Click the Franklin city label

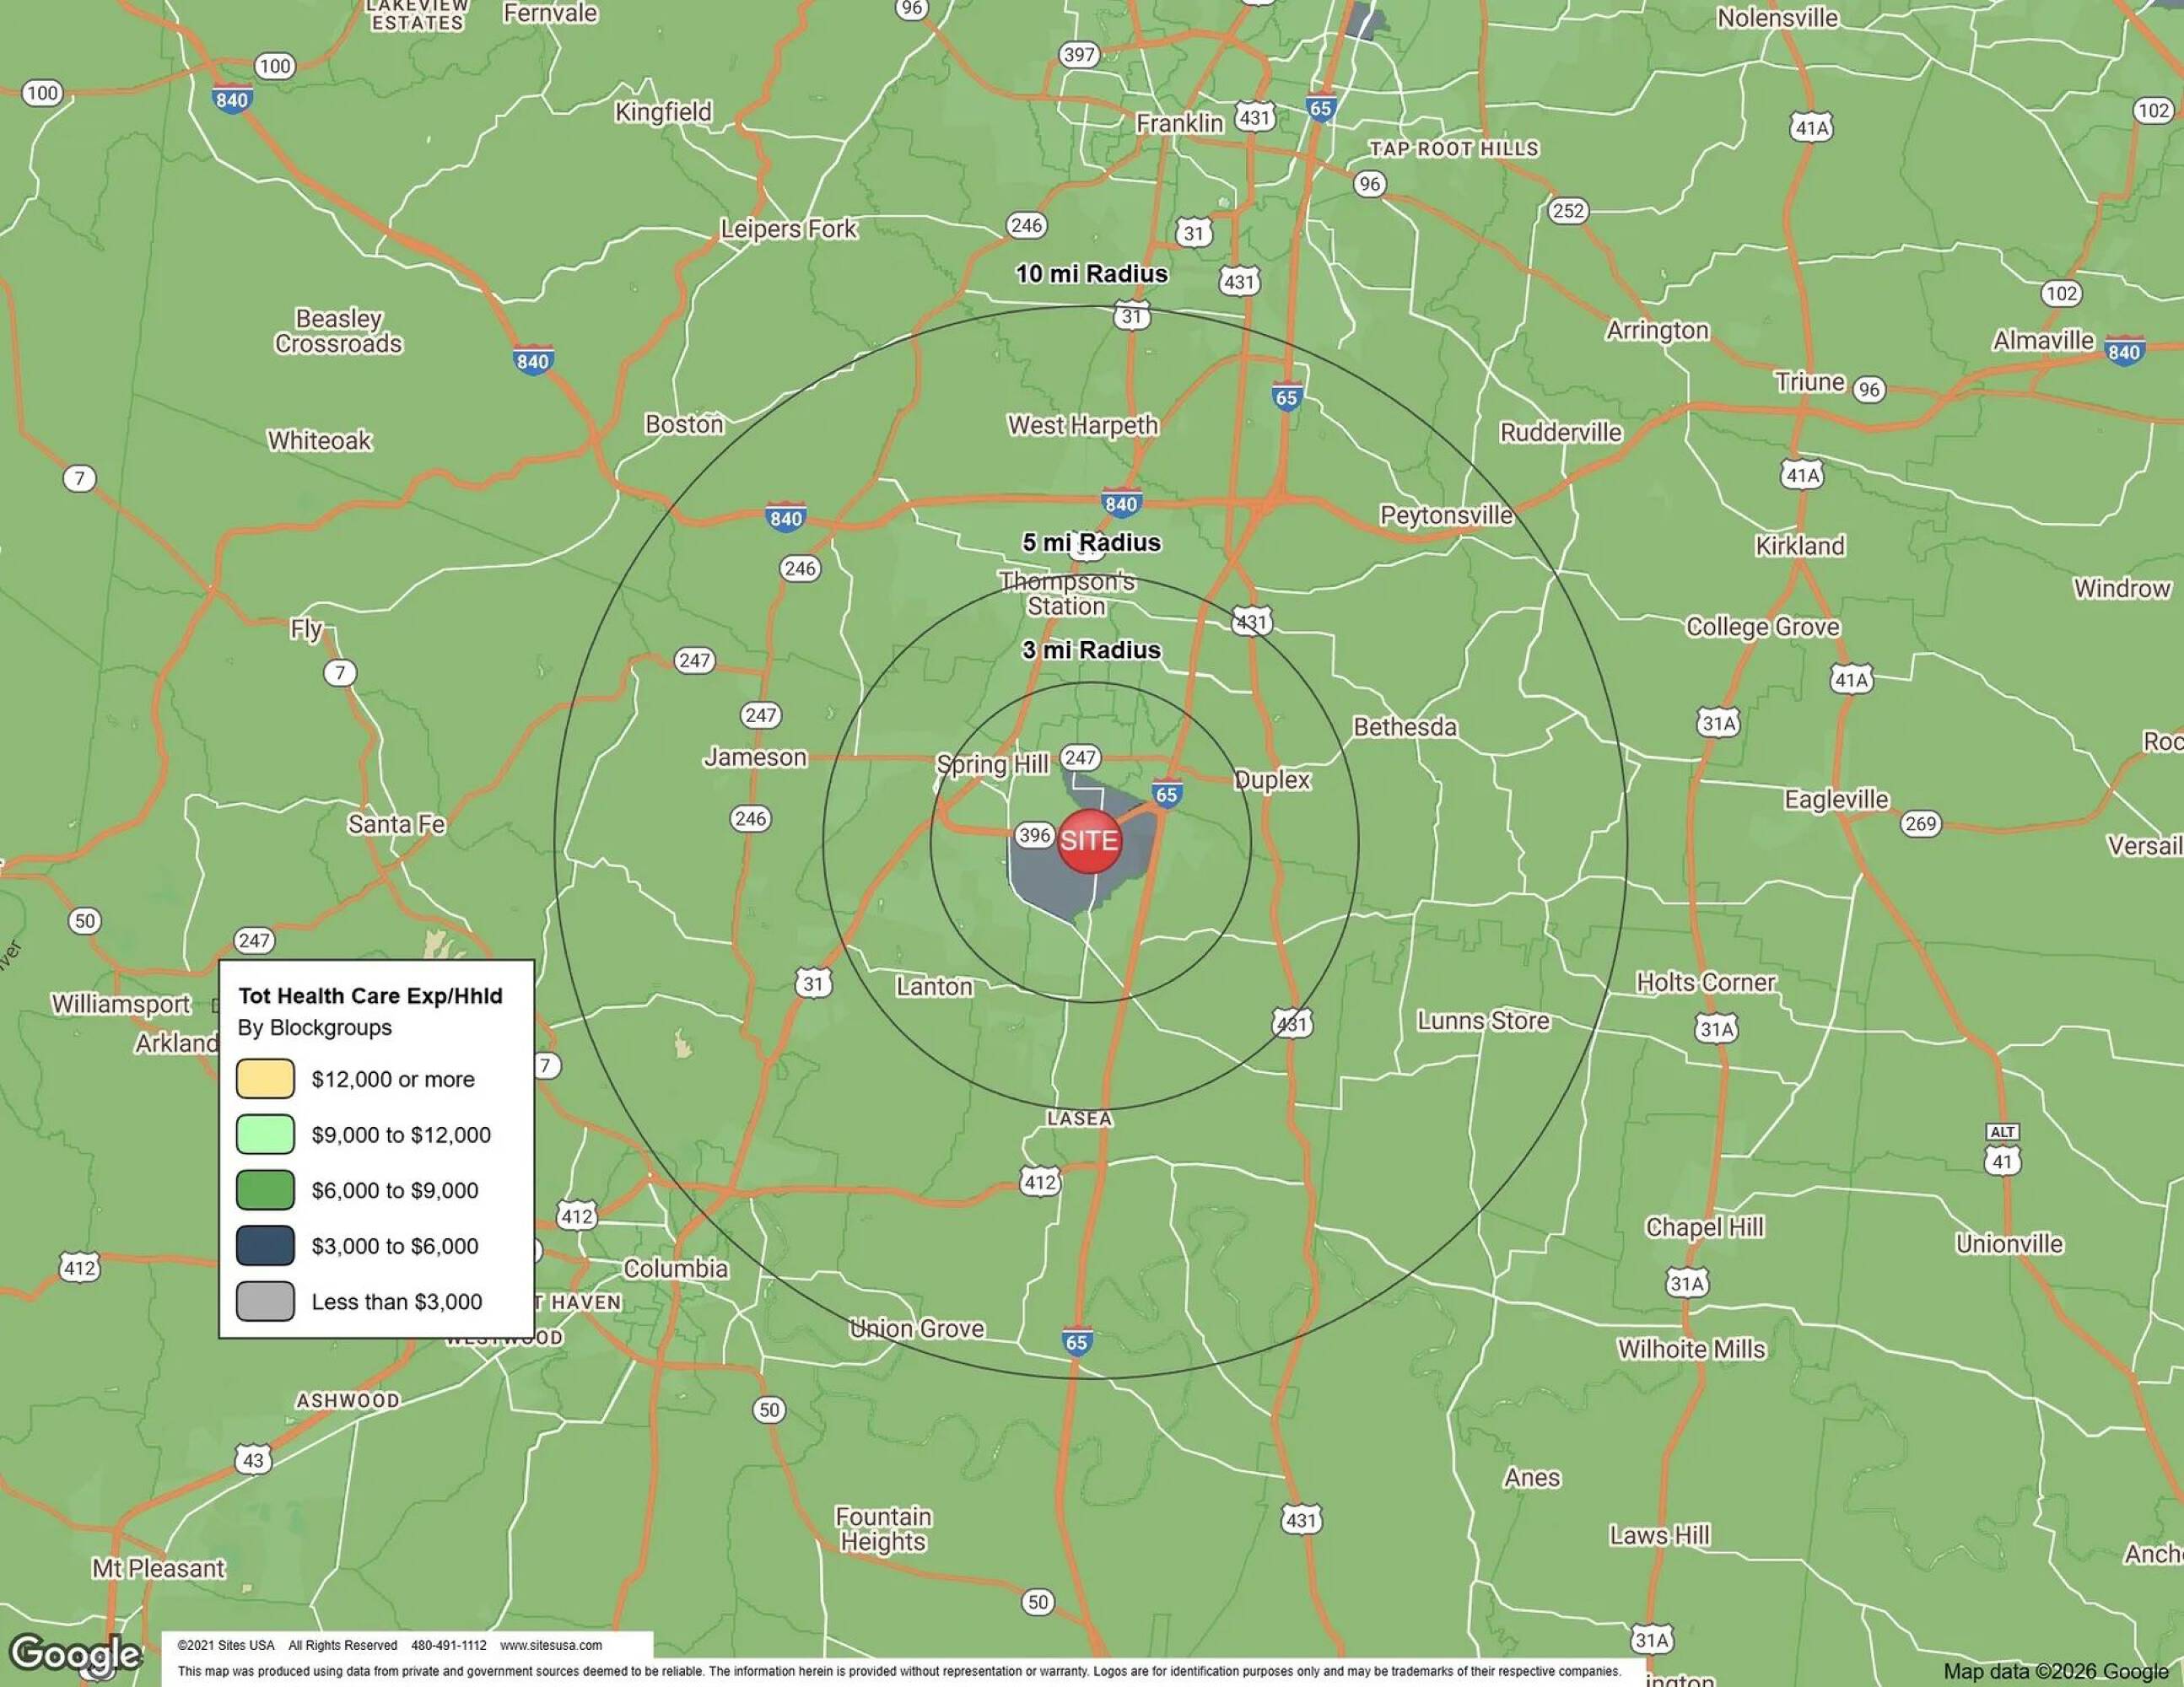point(1179,124)
